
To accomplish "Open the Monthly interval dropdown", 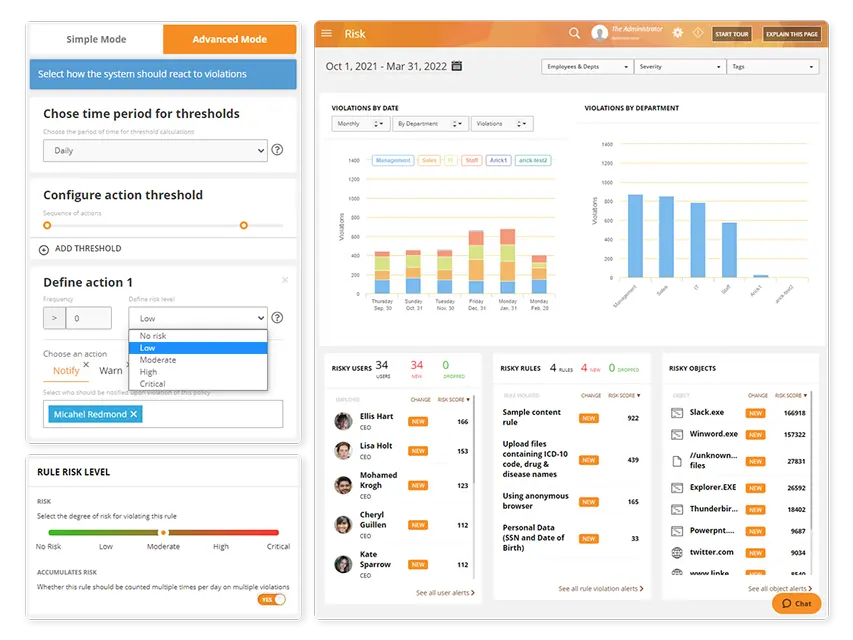I will 361,124.
